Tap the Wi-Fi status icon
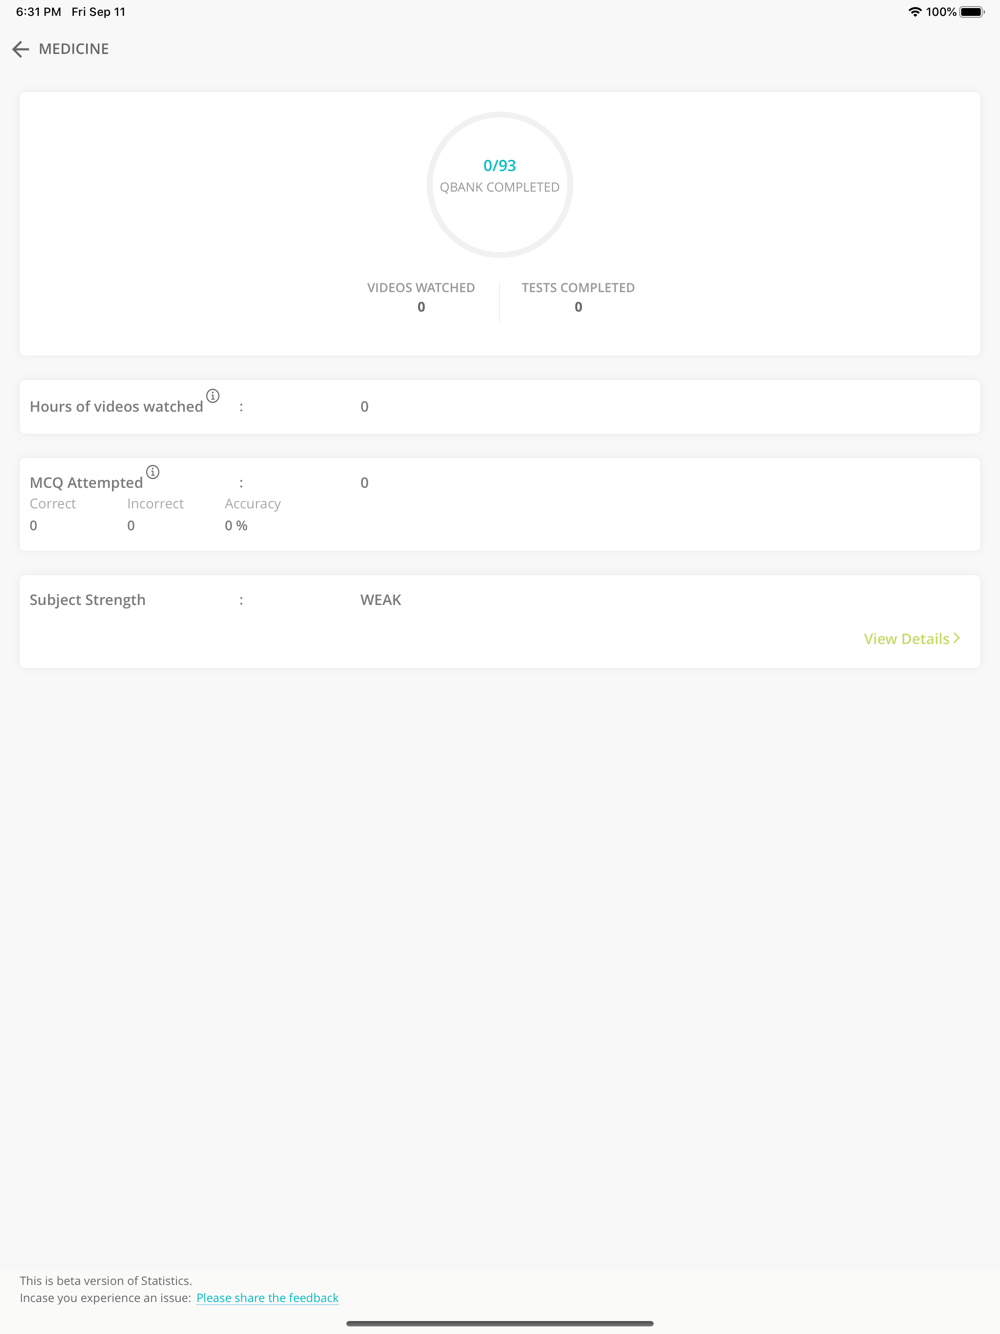 tap(915, 12)
